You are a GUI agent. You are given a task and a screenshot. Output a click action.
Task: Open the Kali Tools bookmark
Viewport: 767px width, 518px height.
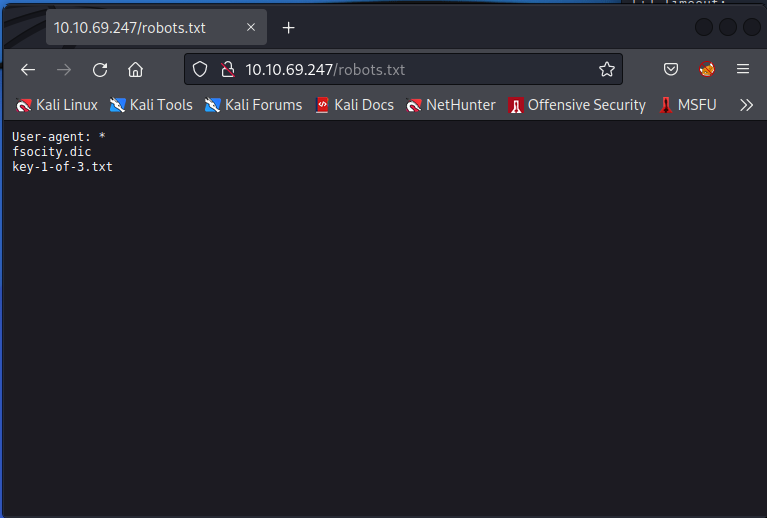click(151, 104)
